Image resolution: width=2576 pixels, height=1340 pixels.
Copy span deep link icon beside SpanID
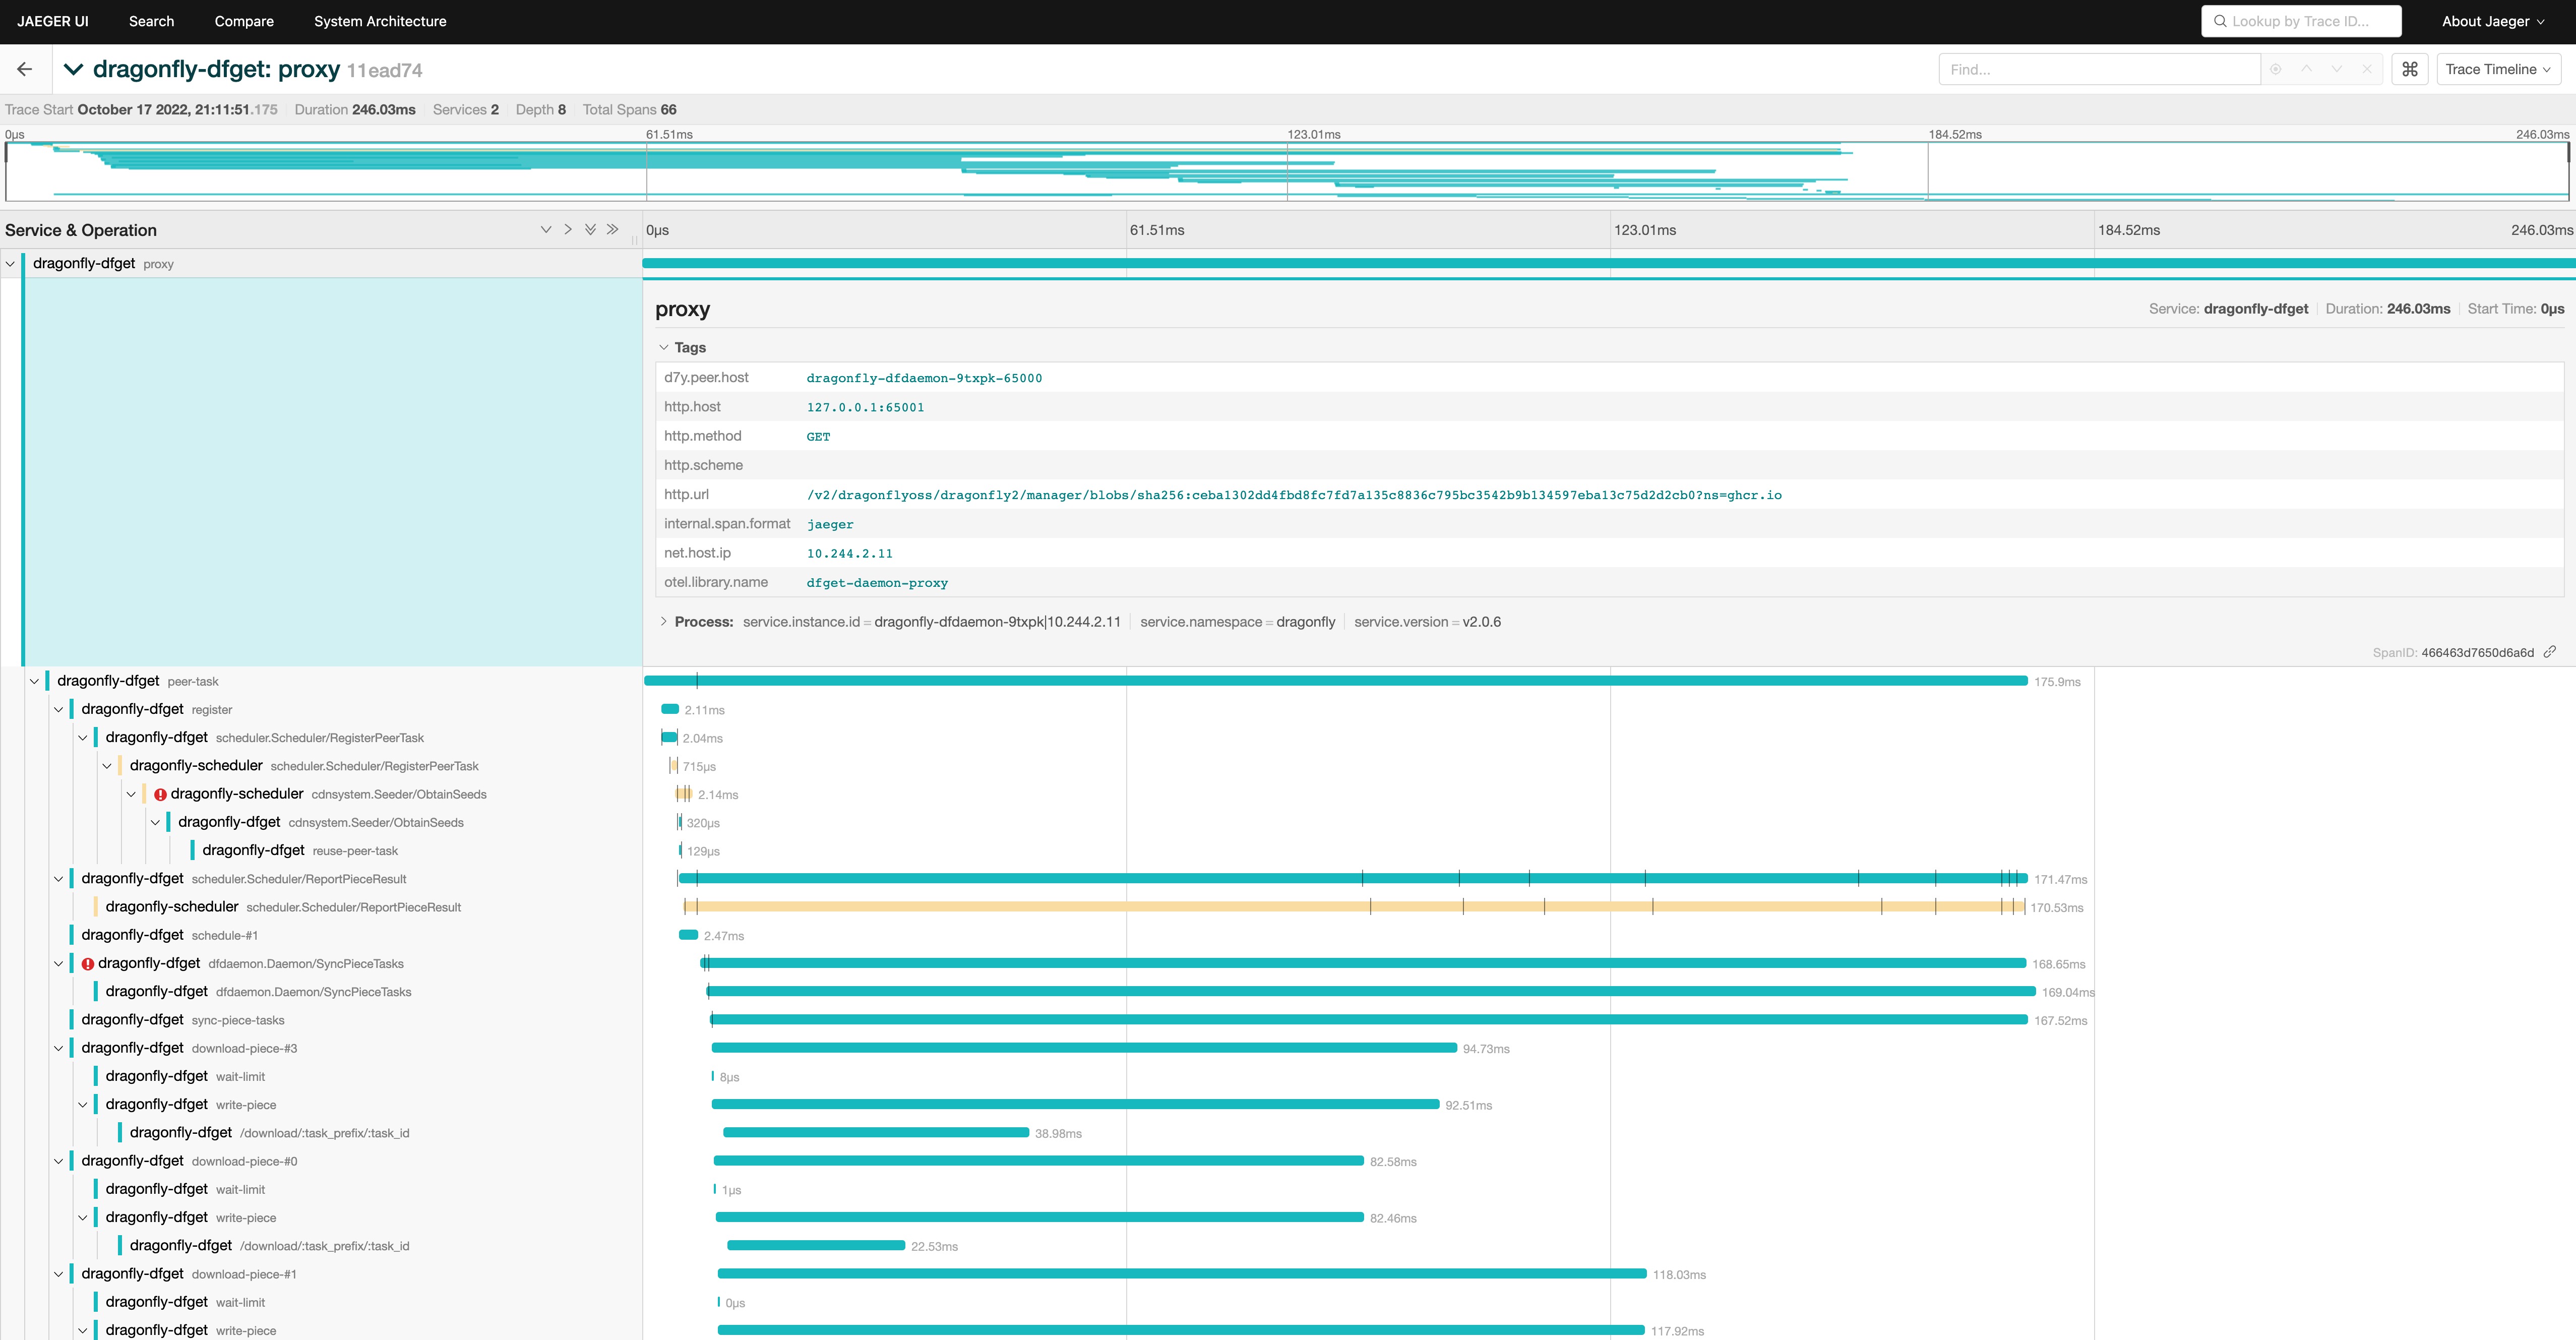[2550, 652]
